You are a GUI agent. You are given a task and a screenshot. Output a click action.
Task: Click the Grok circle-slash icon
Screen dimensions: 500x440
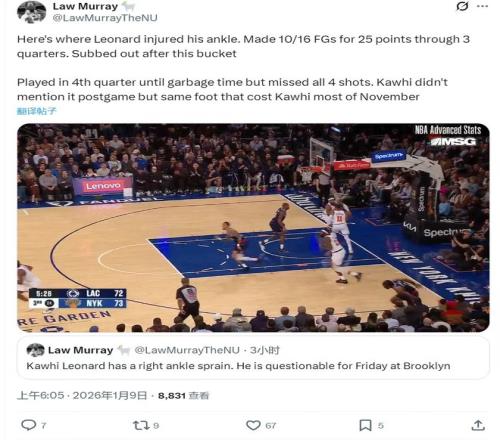(462, 6)
